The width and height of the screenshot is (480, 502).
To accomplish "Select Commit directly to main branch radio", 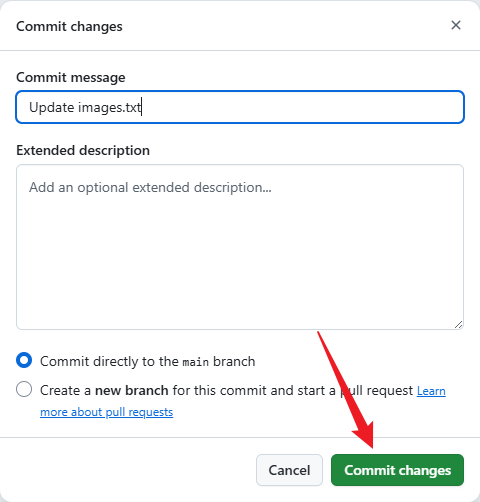I will [24, 360].
